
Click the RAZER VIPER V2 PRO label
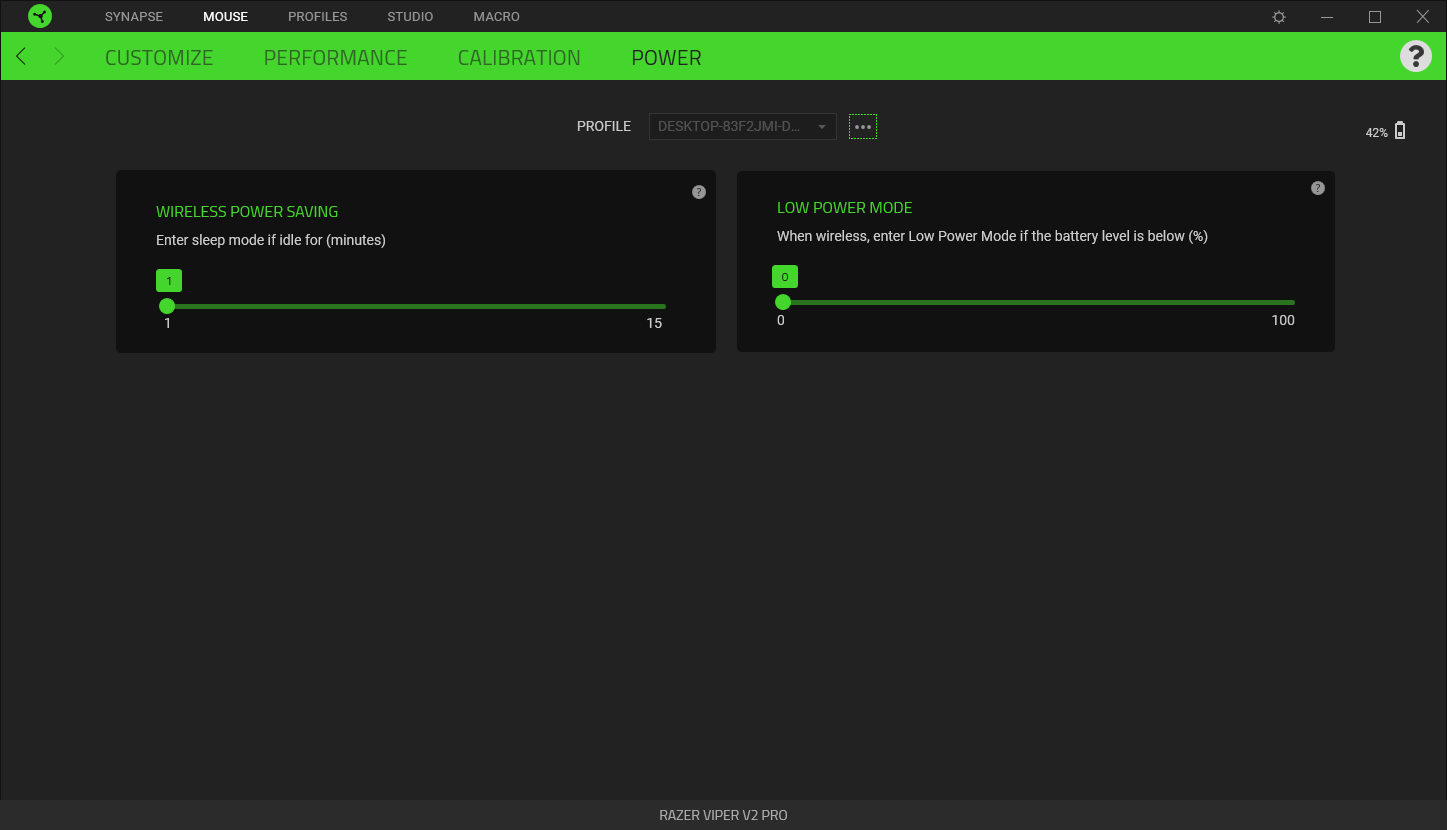click(x=723, y=815)
